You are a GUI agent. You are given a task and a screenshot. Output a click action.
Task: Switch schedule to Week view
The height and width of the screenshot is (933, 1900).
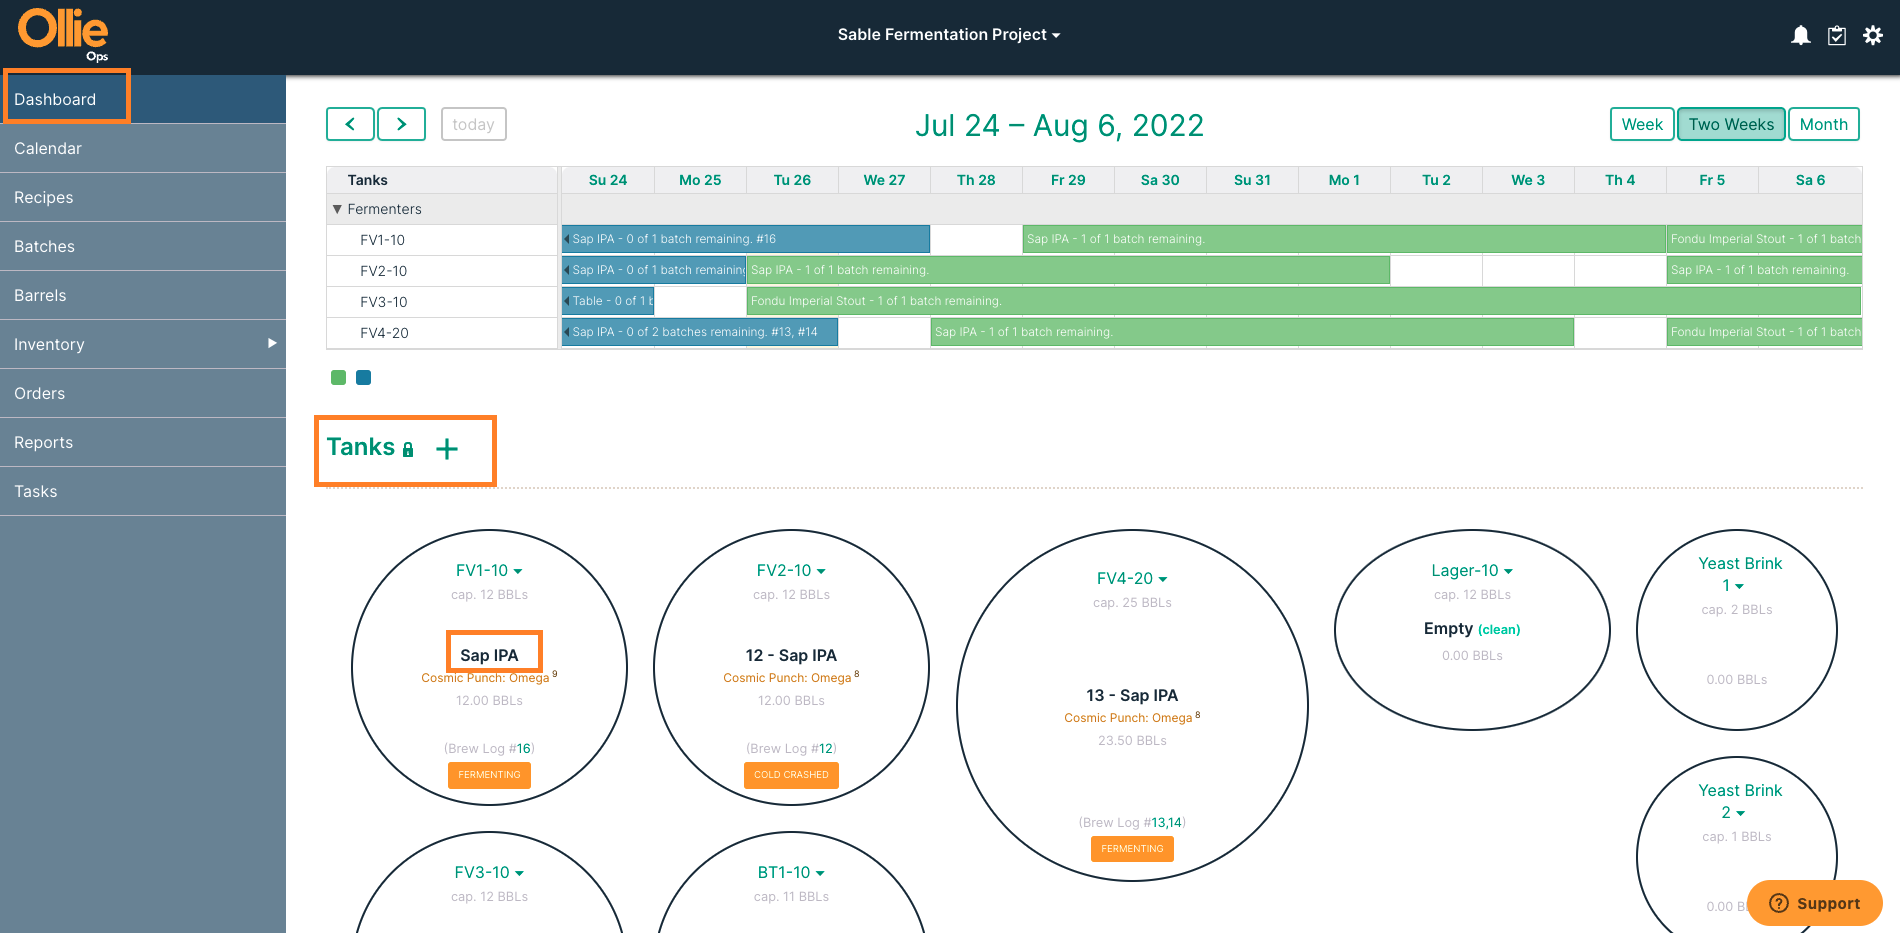click(x=1642, y=124)
